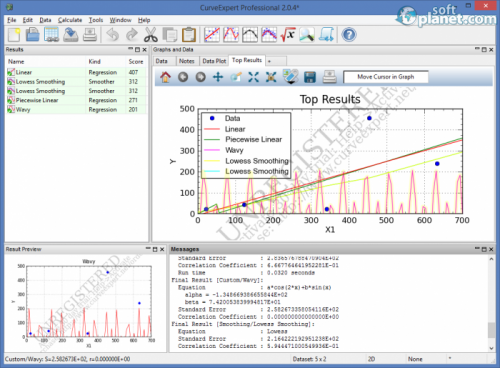Click the Wavy result preview thumbnail
Viewport: 500px width, 368px height.
coord(85,302)
